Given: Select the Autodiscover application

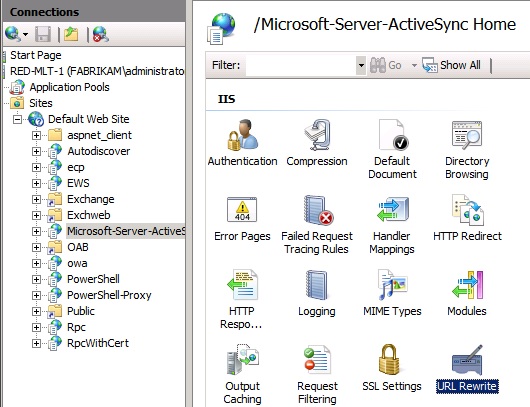Looking at the screenshot, I should click(98, 151).
